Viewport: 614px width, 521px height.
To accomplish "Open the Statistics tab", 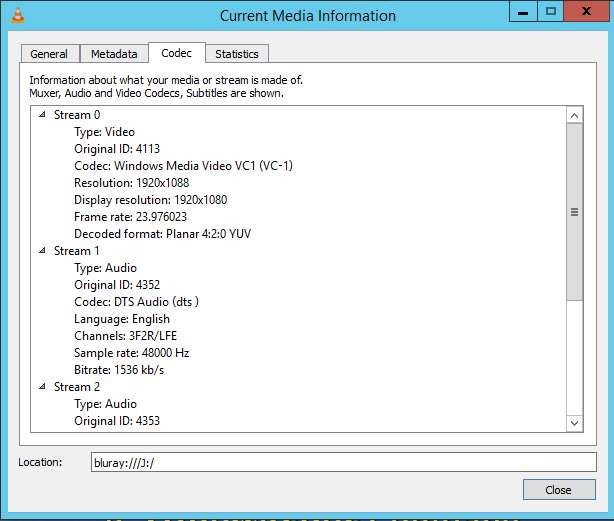I will (x=237, y=54).
